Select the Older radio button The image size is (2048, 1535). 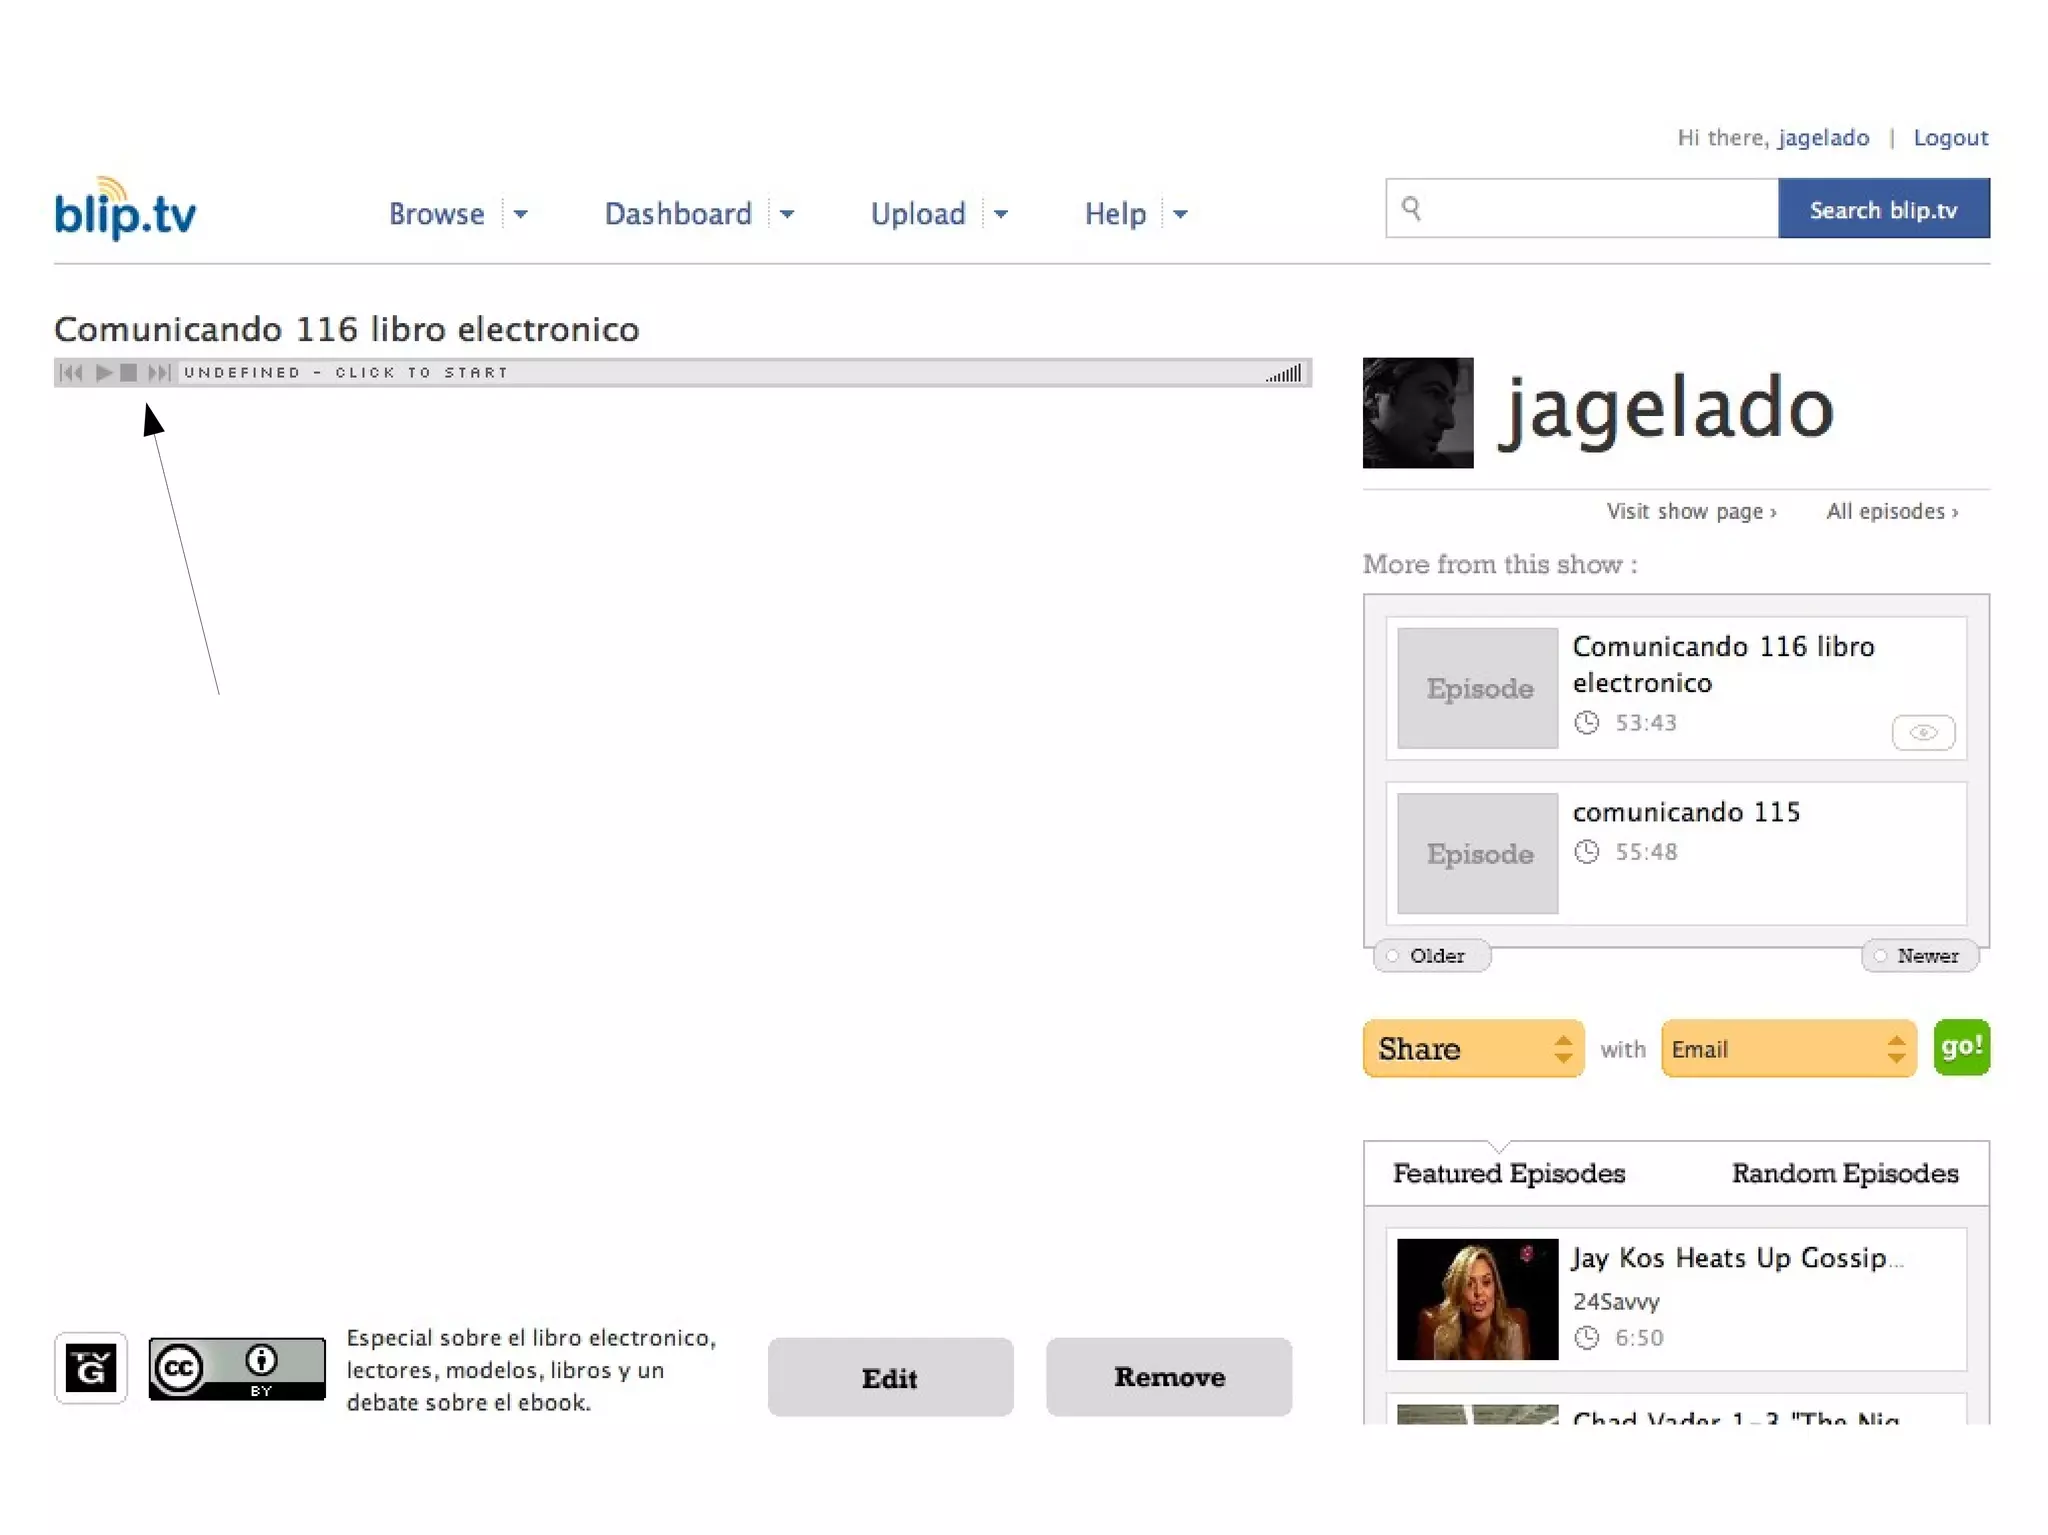click(1393, 956)
